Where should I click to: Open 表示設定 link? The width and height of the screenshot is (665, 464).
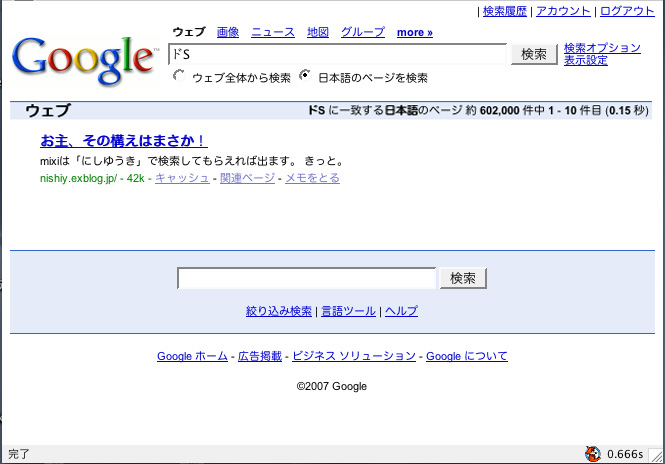[x=585, y=60]
